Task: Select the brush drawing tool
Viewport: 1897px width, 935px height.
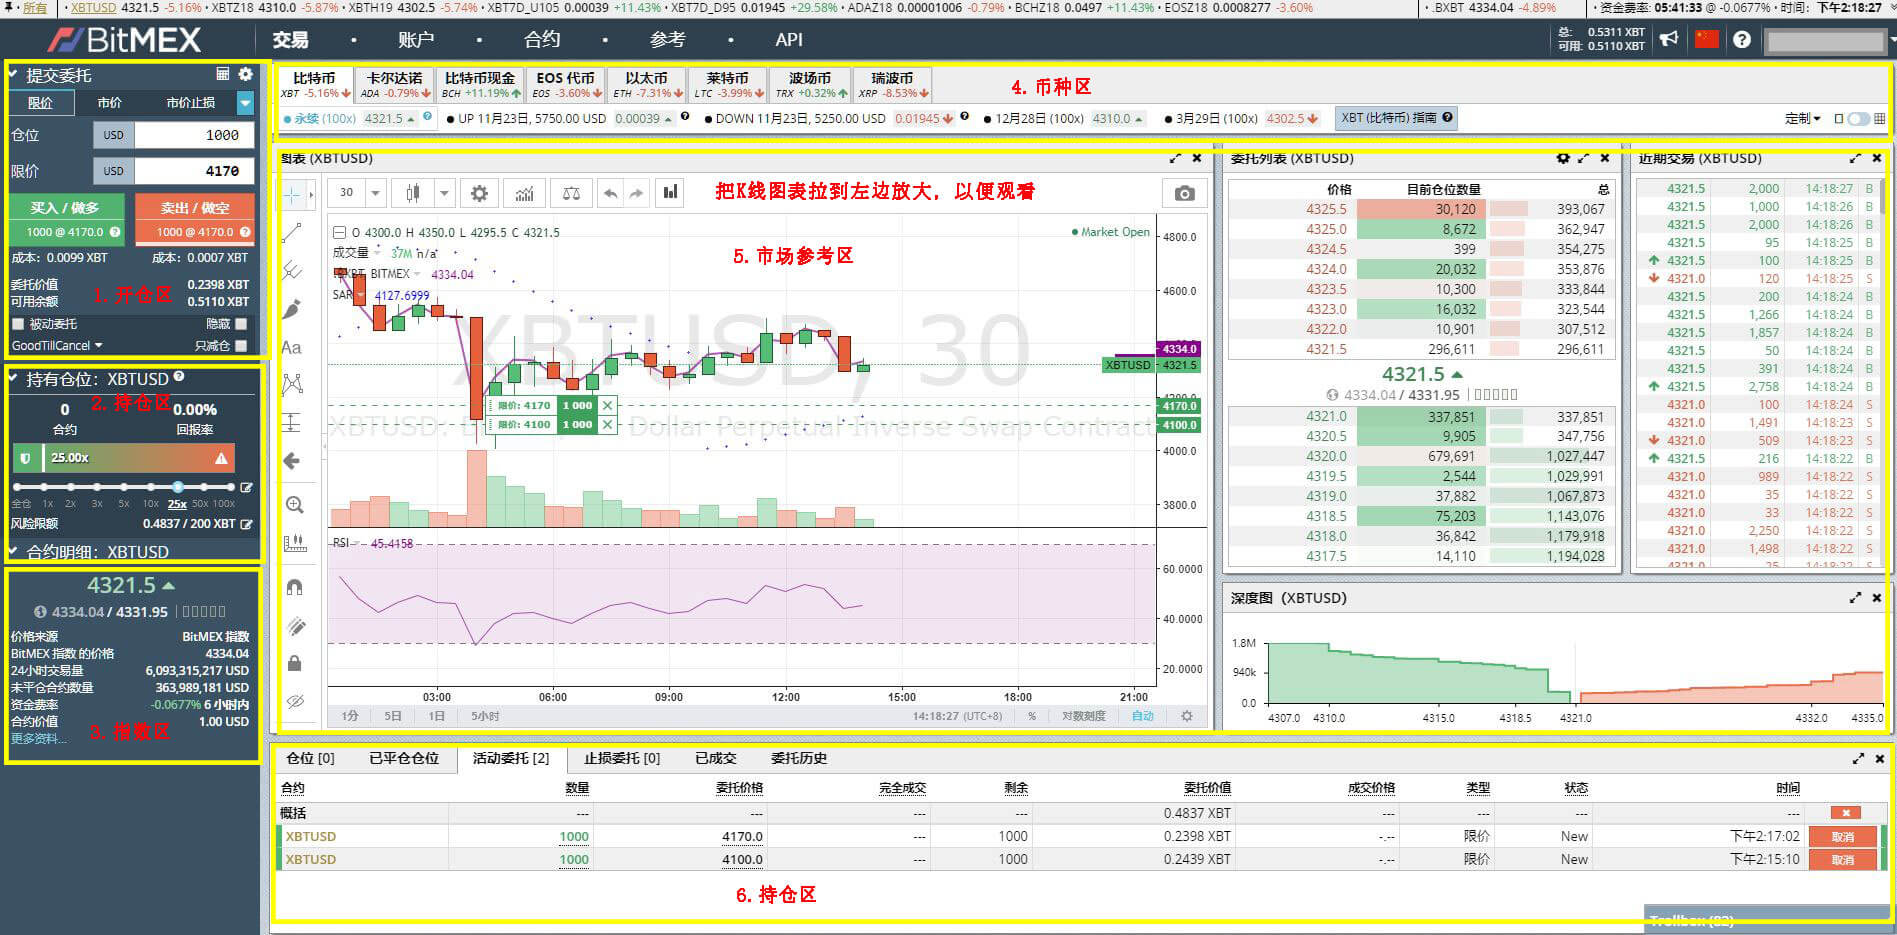Action: click(x=292, y=309)
